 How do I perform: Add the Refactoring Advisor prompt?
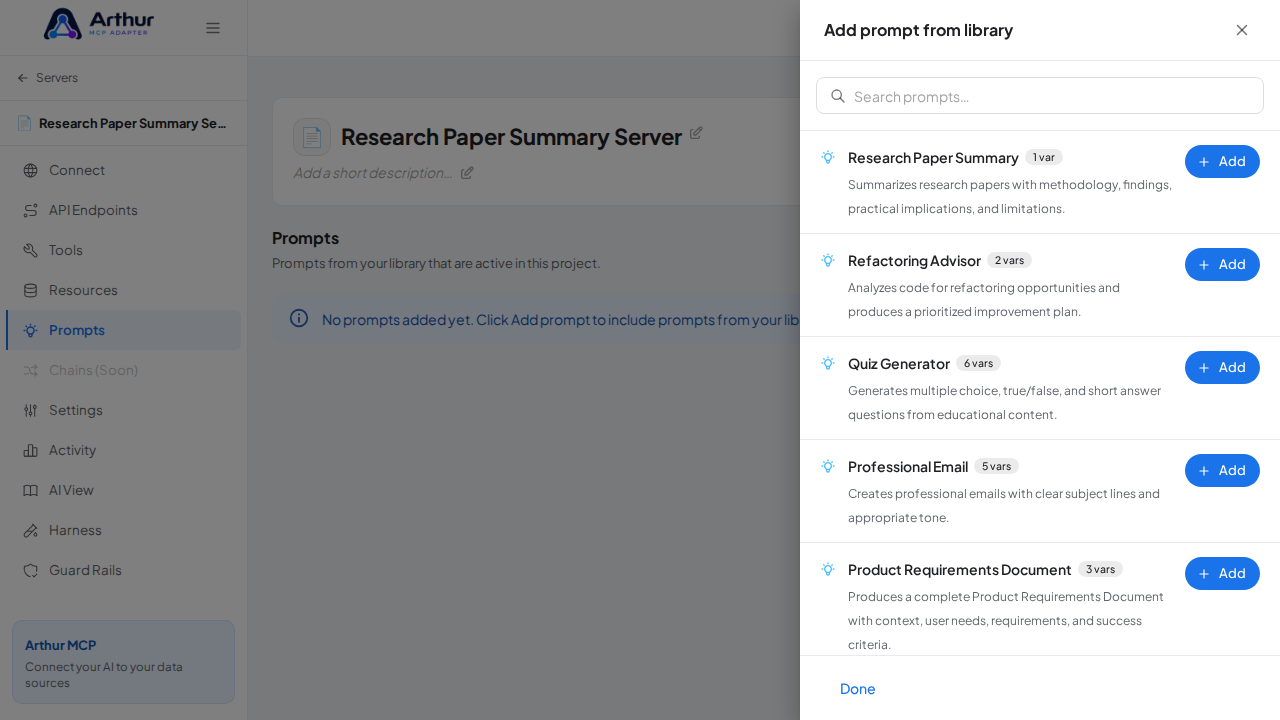point(1222,264)
